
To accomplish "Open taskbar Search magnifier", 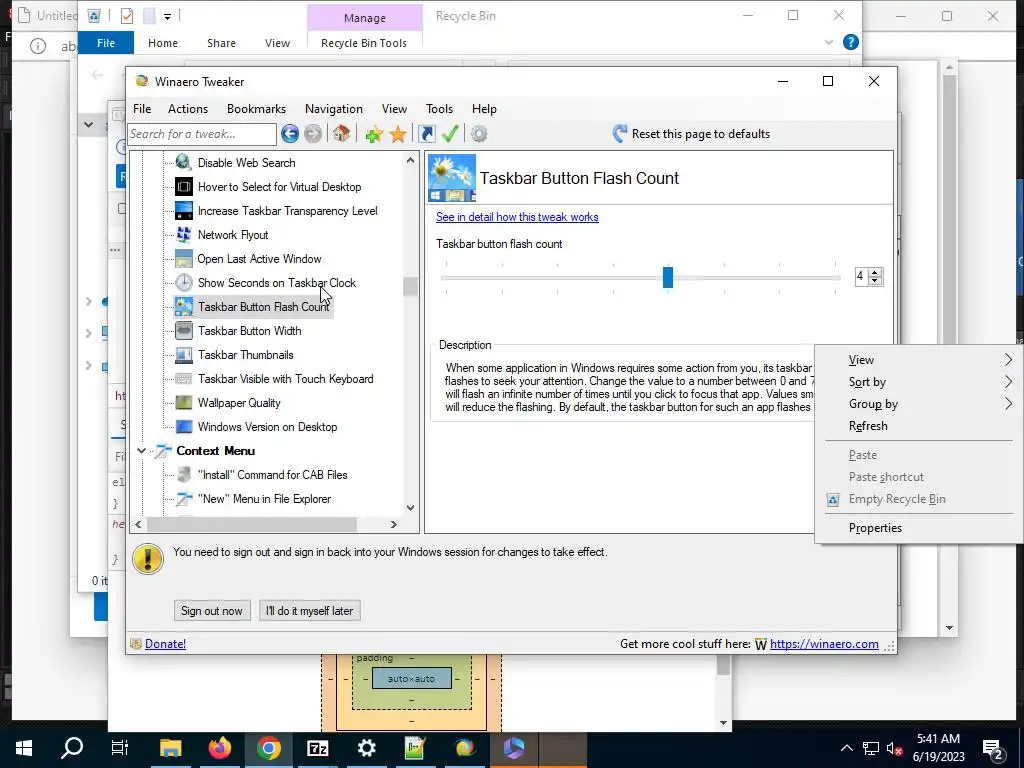I will point(72,748).
